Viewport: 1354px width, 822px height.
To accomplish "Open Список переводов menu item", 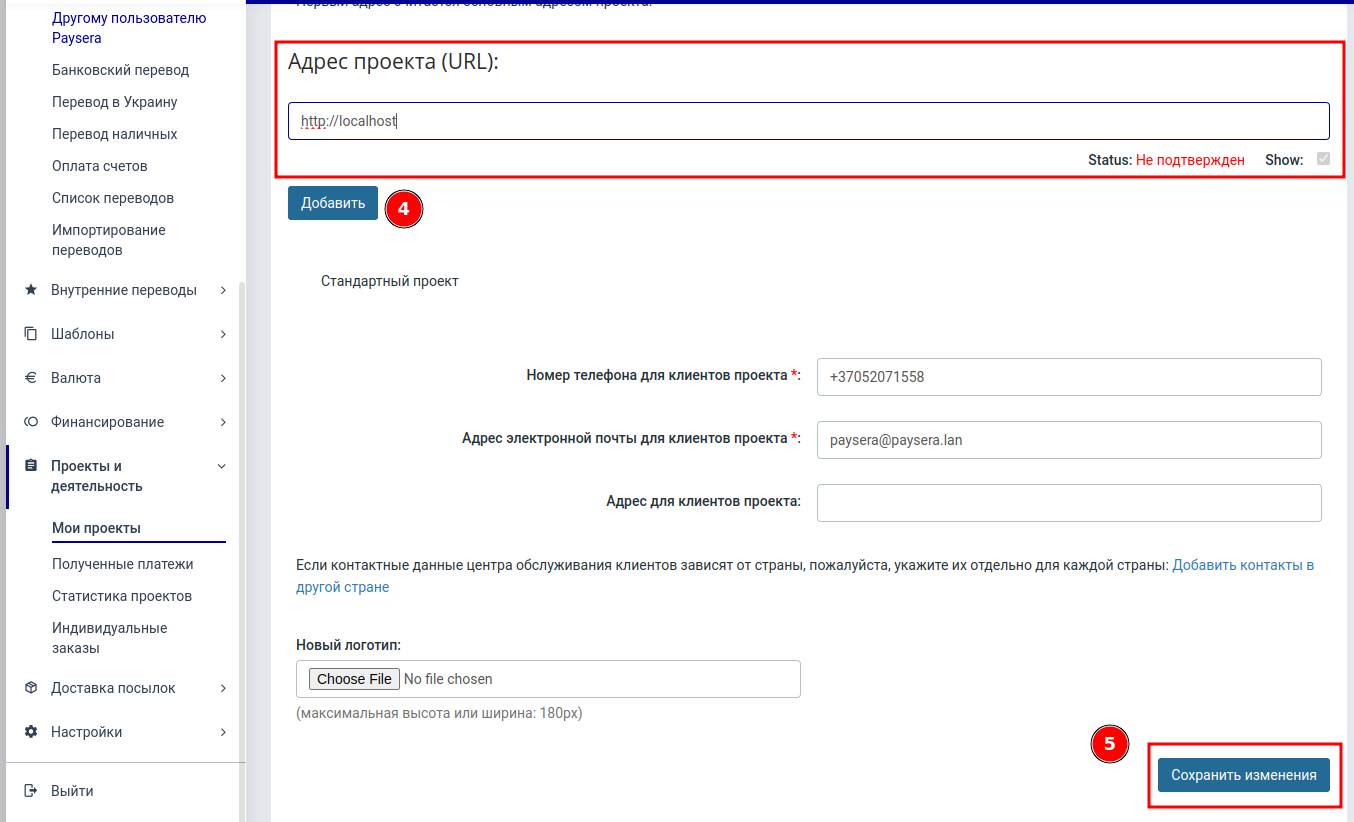I will (113, 198).
